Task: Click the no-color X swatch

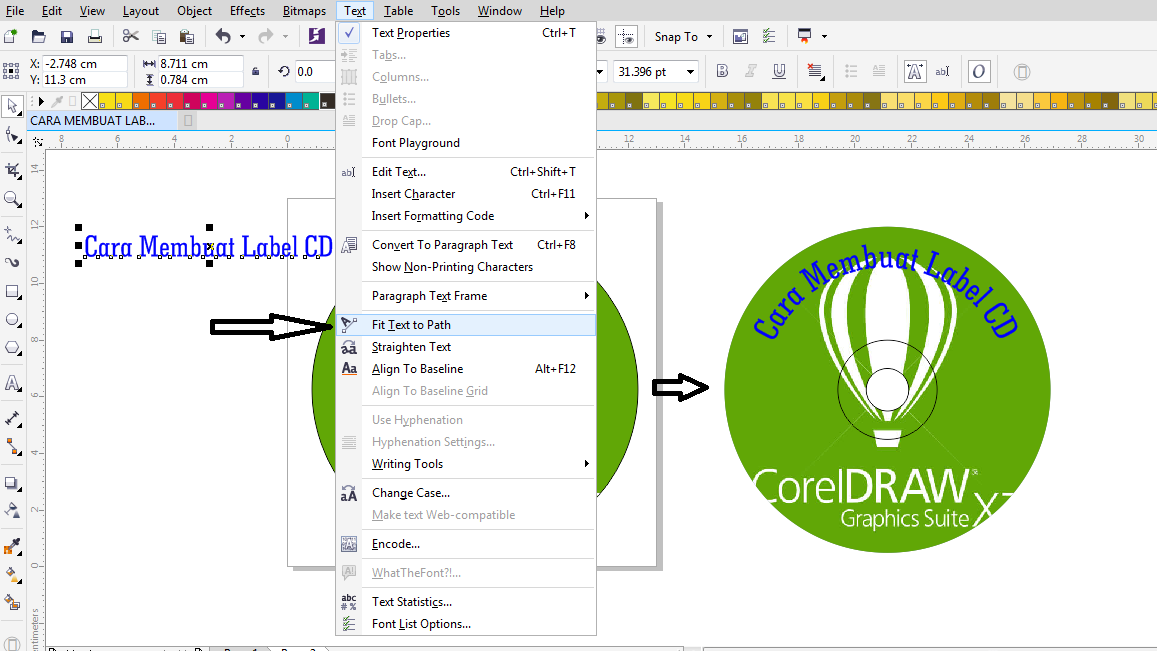Action: [90, 101]
